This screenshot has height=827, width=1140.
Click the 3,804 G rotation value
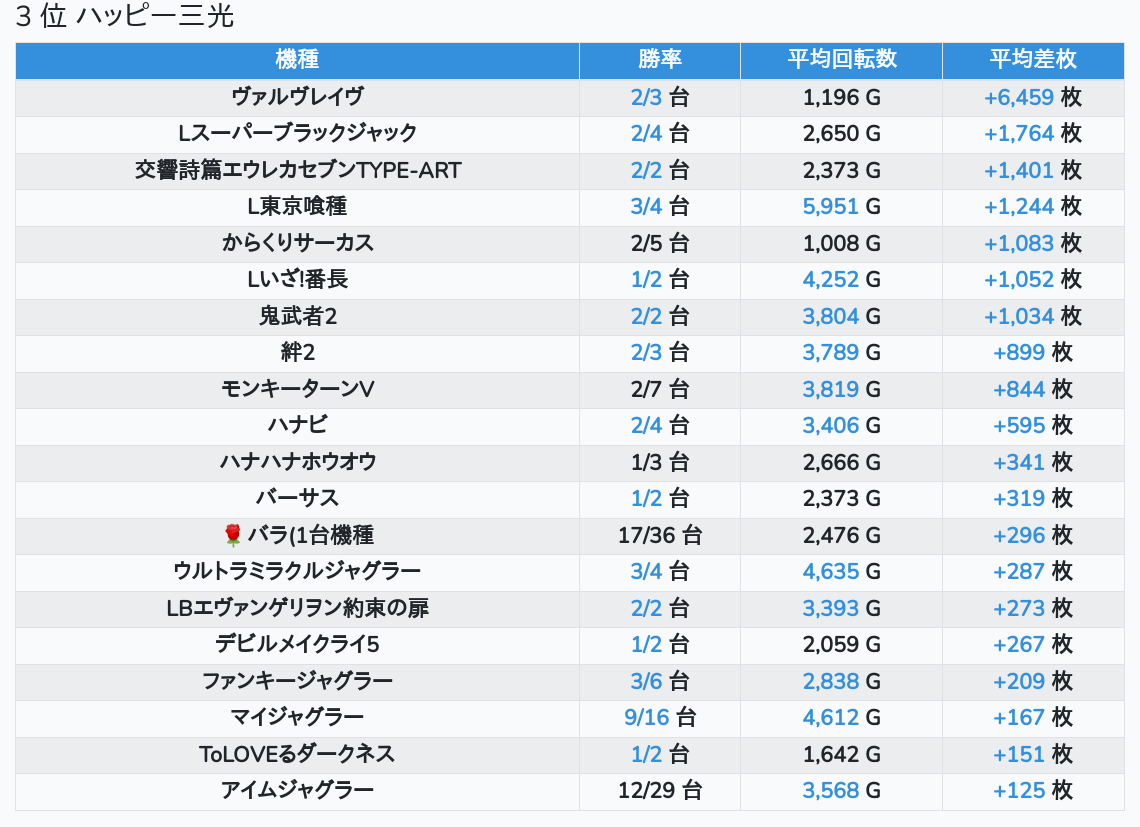point(842,316)
